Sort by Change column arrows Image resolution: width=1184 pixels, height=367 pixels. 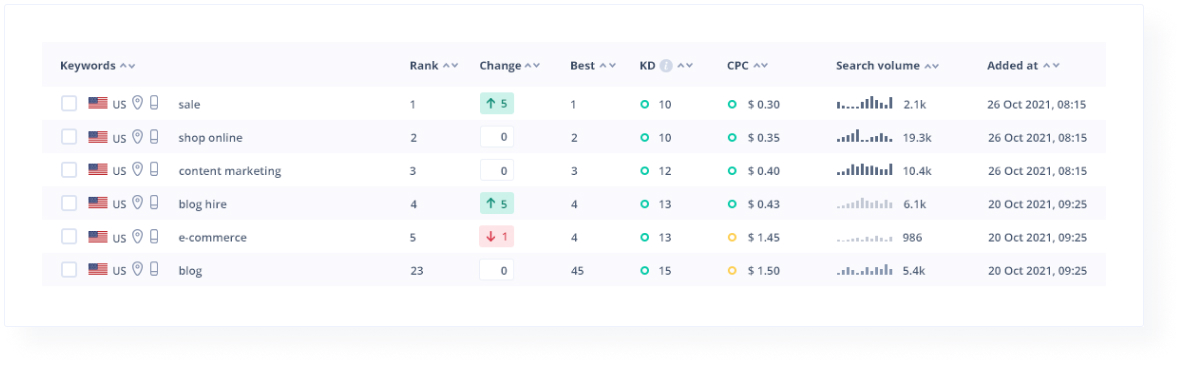tap(532, 66)
